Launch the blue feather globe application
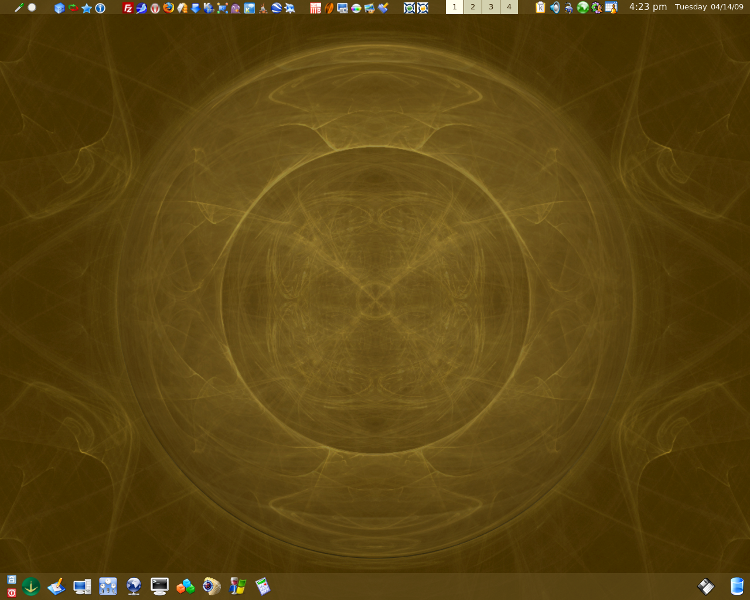 click(141, 8)
